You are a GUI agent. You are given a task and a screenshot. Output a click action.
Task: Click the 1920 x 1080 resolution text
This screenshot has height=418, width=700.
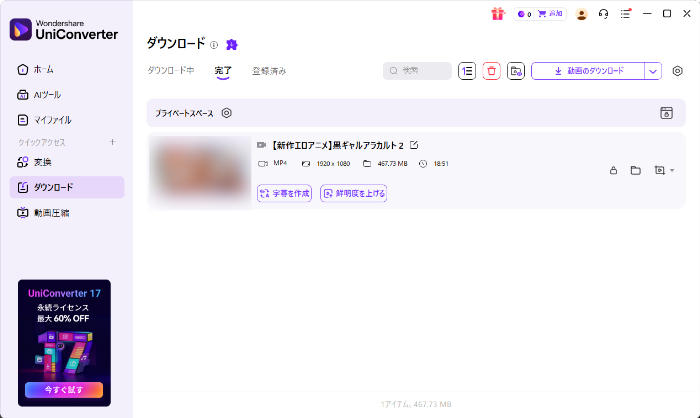tap(333, 164)
